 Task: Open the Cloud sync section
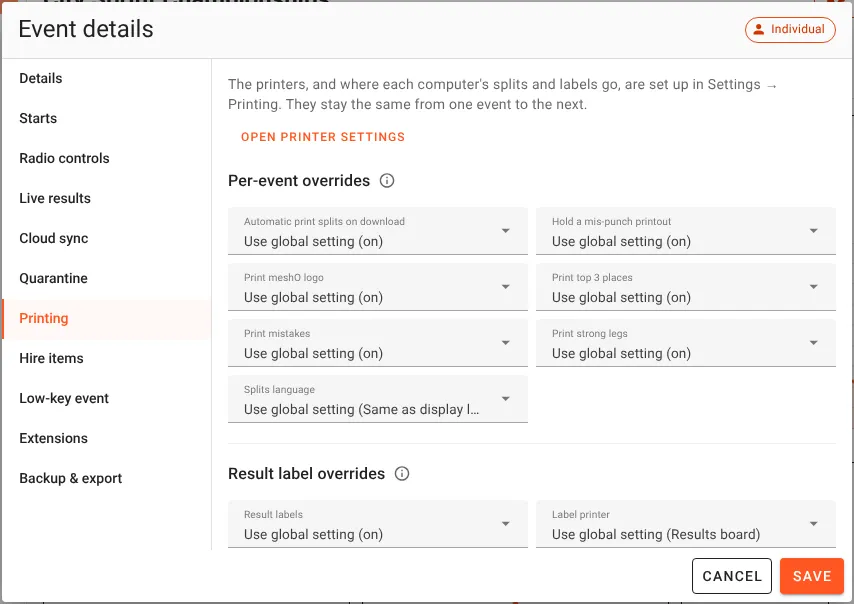(107, 239)
